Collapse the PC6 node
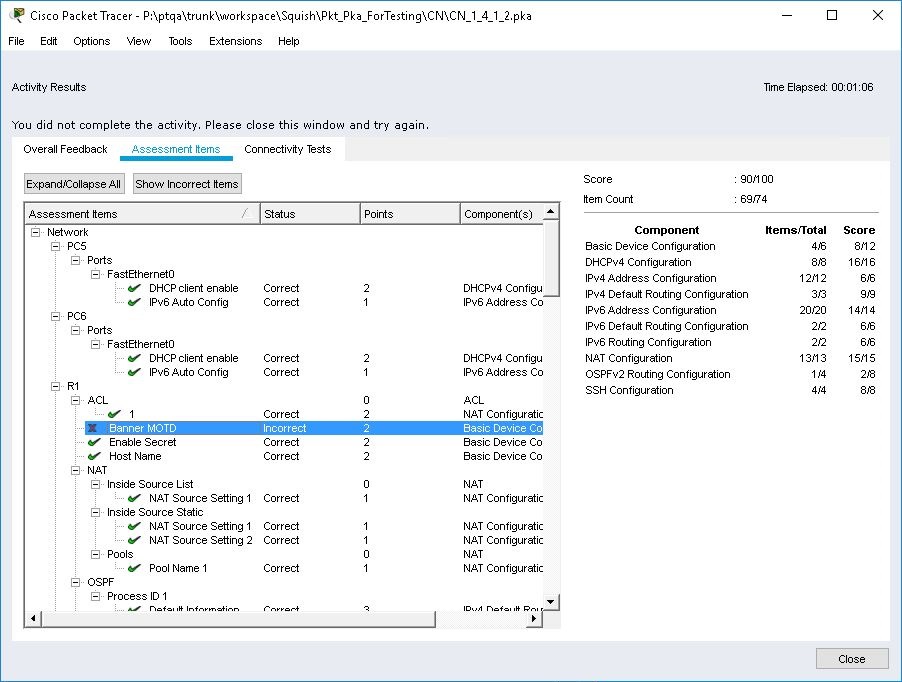This screenshot has width=902, height=682. point(56,316)
